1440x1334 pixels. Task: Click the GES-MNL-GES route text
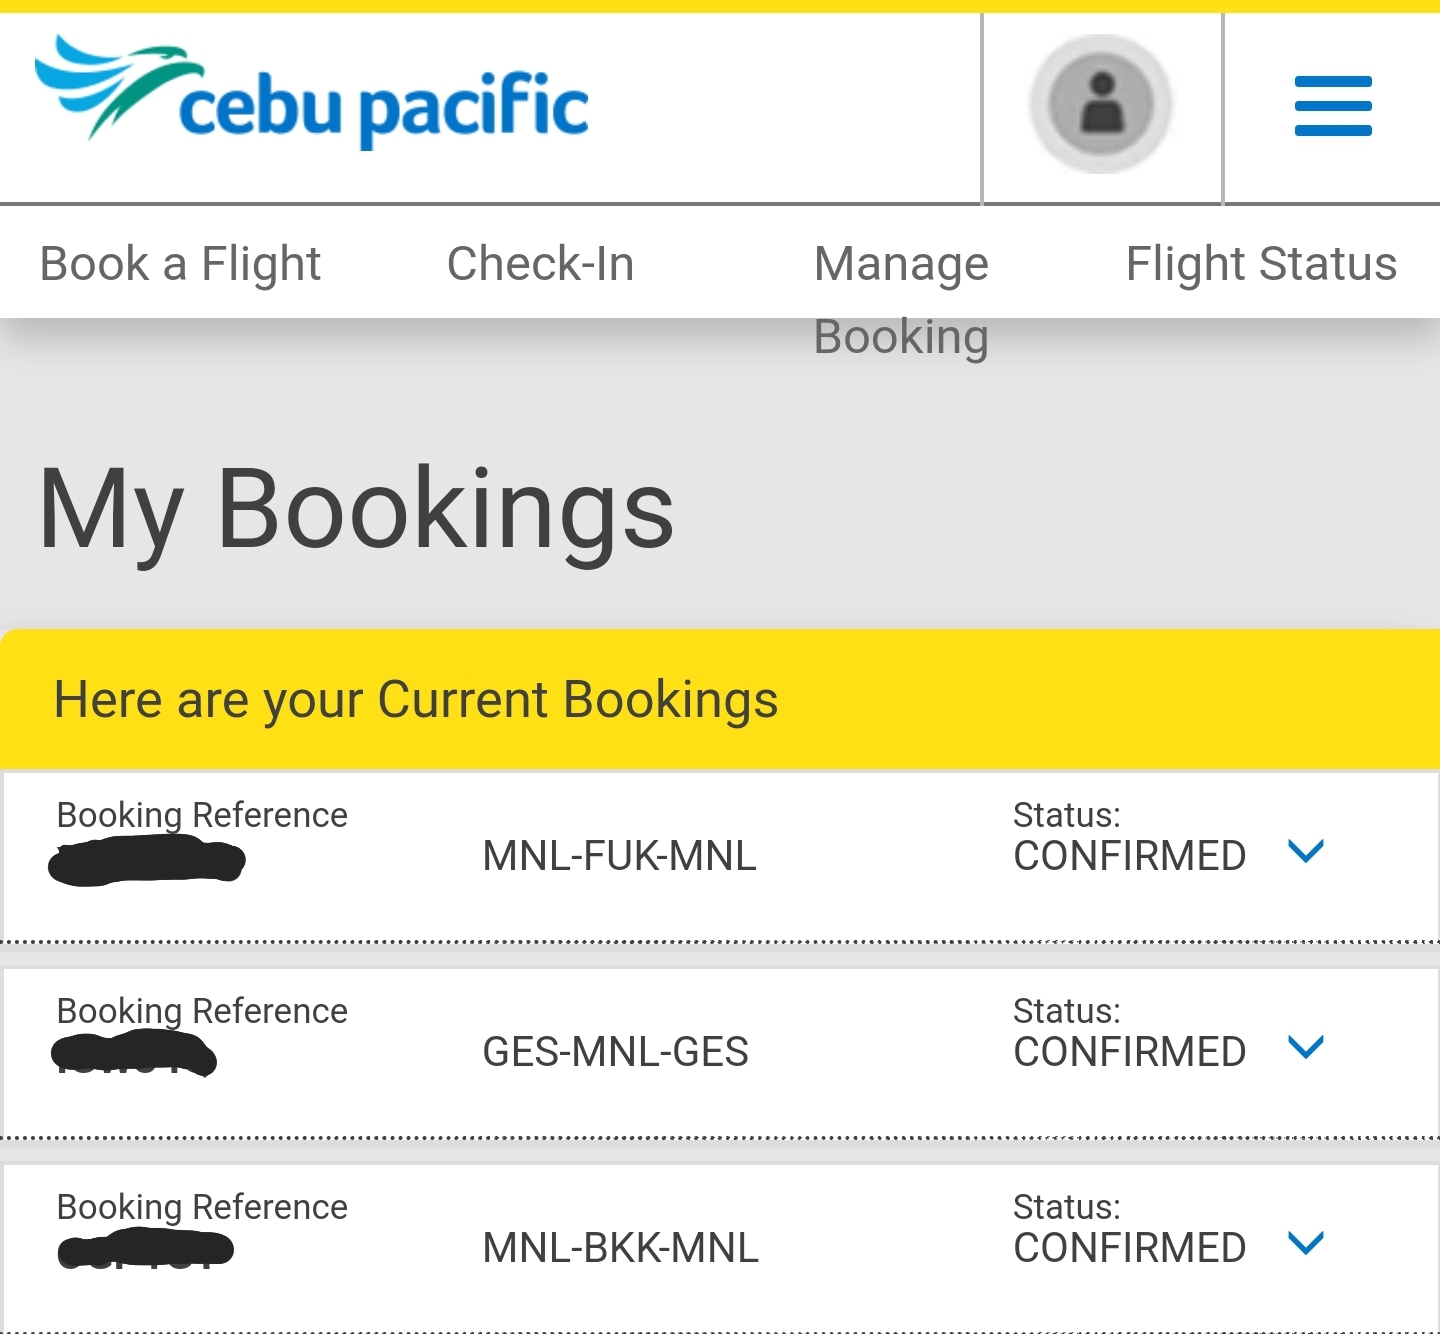click(615, 1051)
